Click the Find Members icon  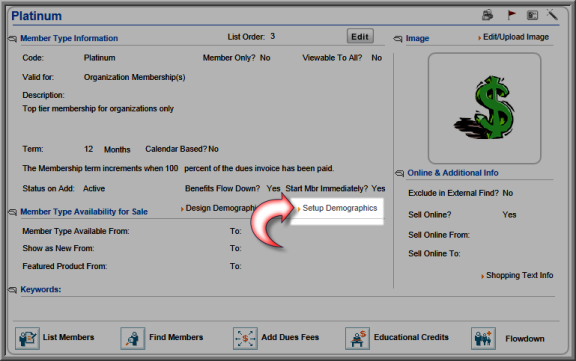[x=133, y=338]
